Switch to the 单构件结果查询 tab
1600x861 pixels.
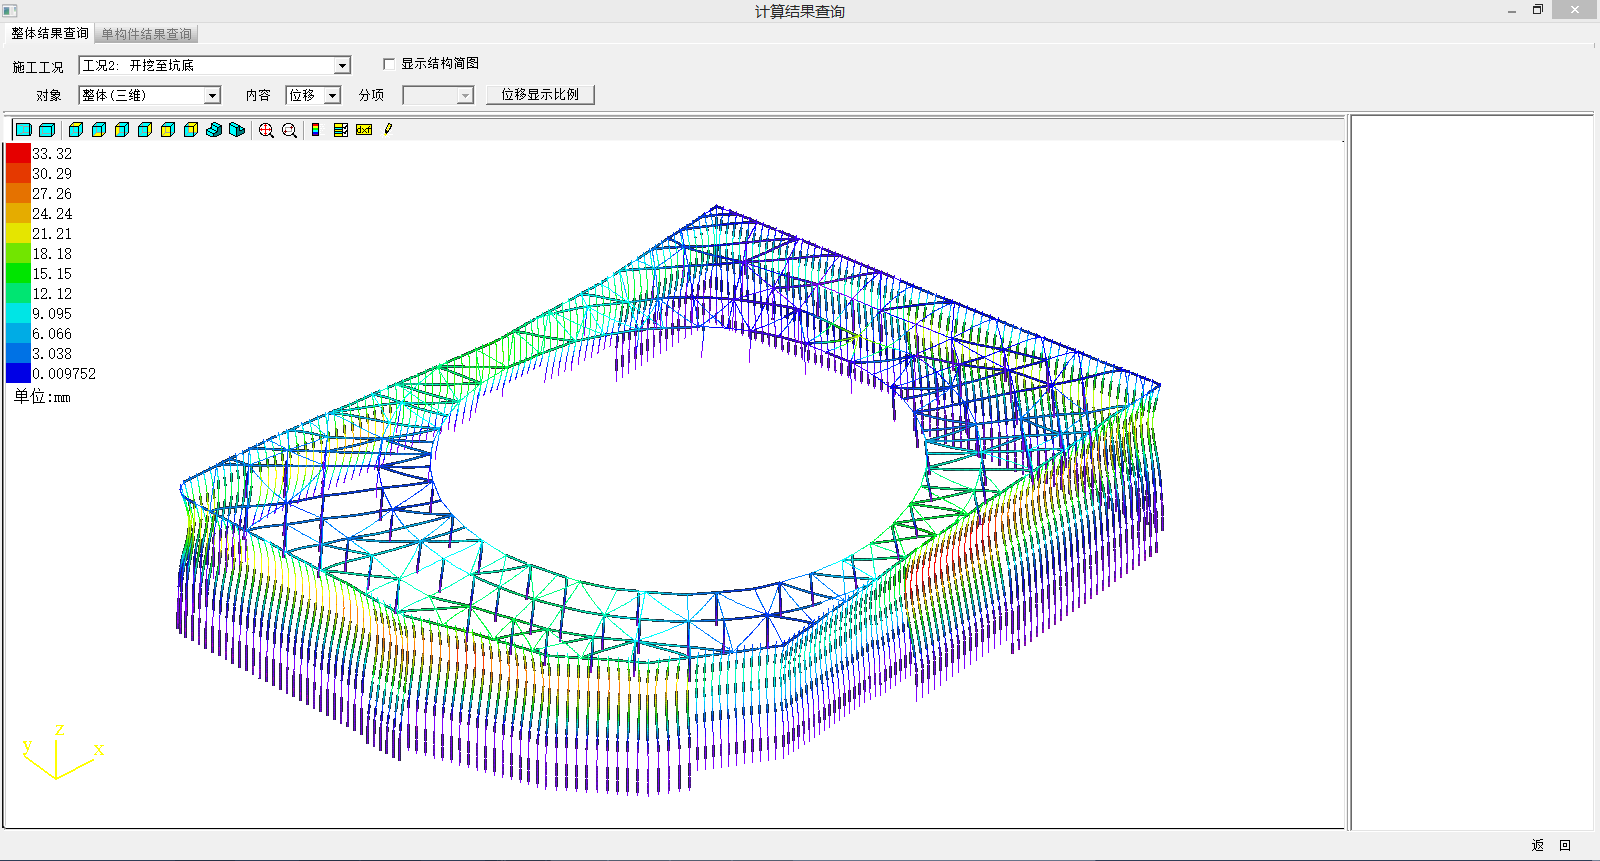[x=147, y=34]
